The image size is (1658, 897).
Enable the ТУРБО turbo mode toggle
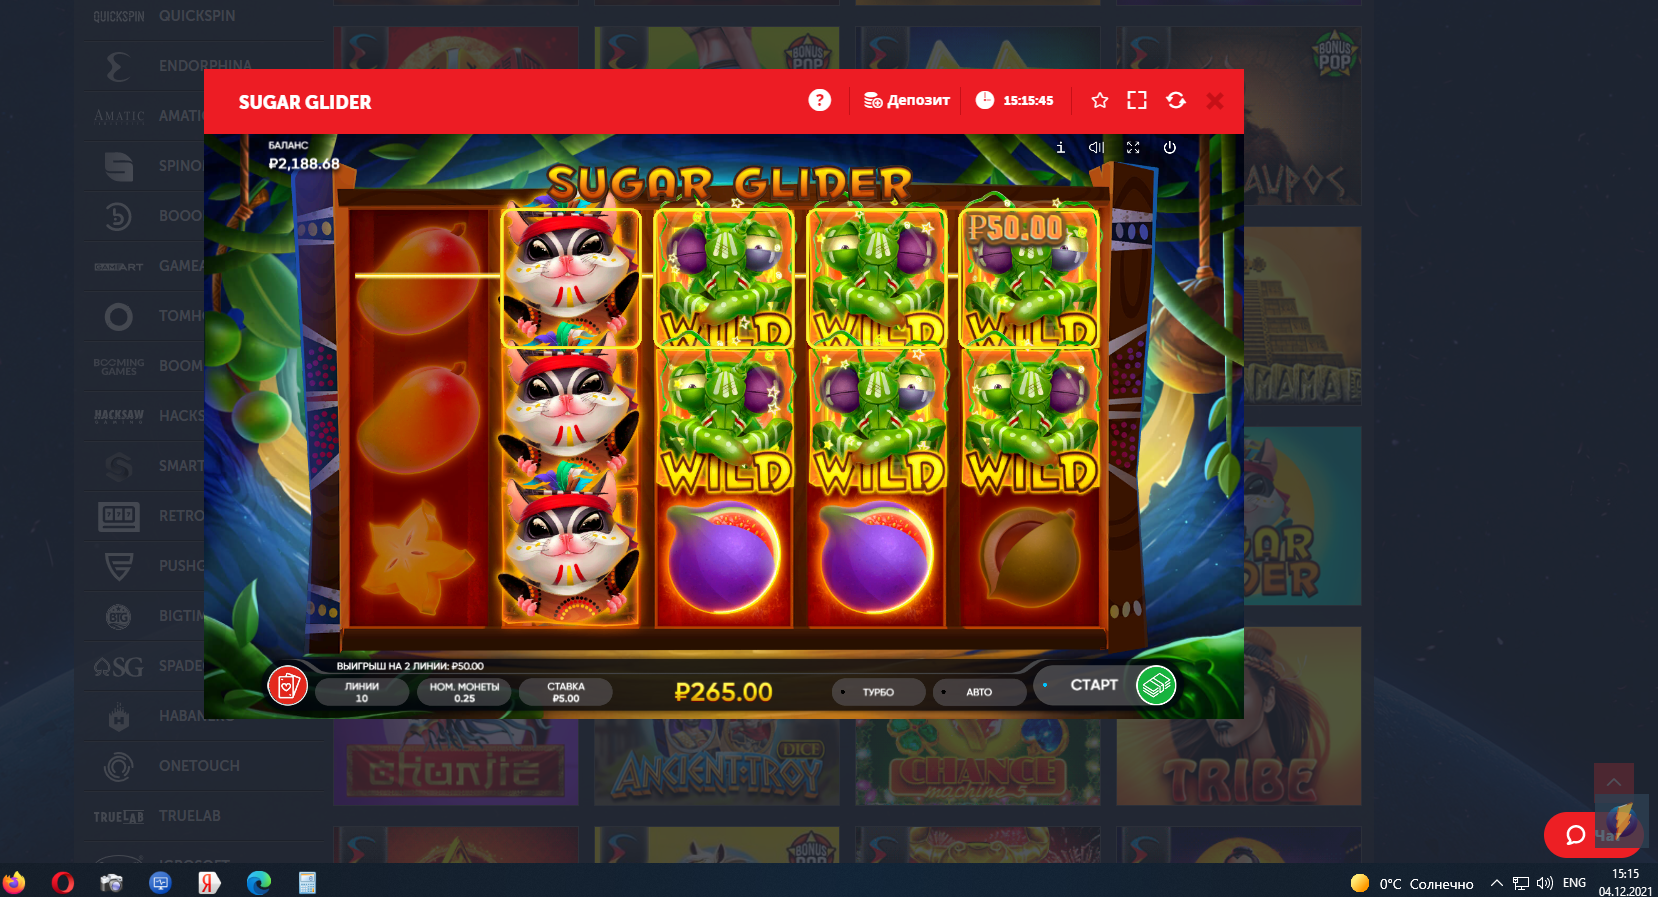coord(878,692)
